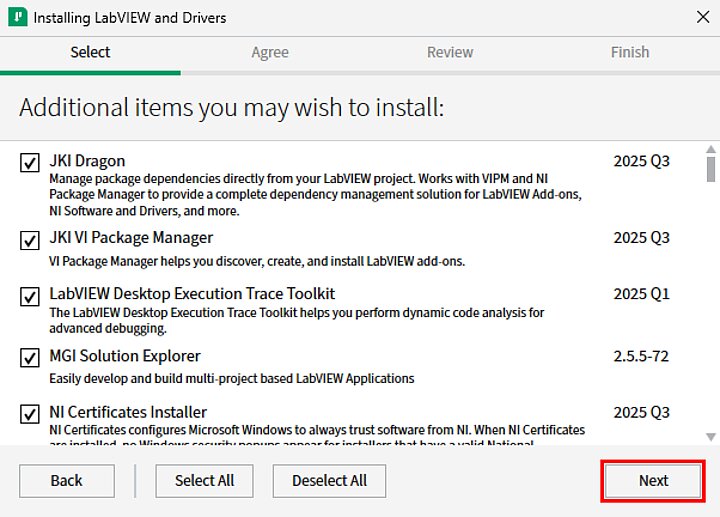Click version 2025 Q3 beside JKI Dragon

click(x=641, y=161)
